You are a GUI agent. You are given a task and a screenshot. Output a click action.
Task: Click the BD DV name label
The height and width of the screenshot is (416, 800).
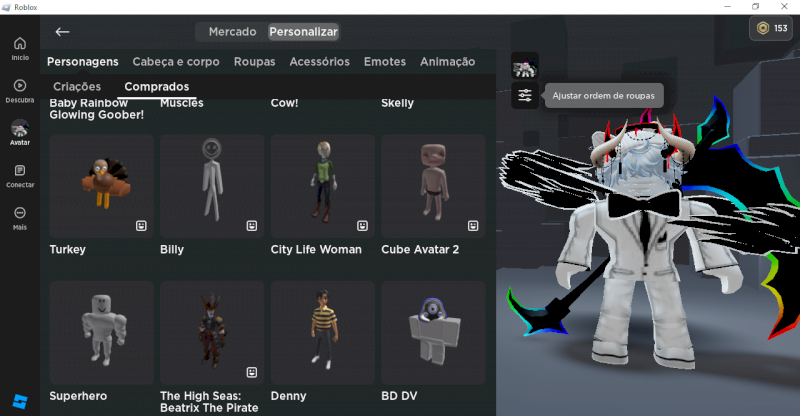pos(399,396)
